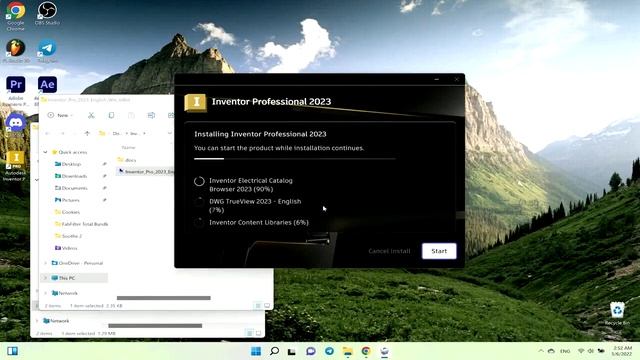Minimize the Inventor installer window
This screenshot has height=360, width=640.
(x=437, y=79)
